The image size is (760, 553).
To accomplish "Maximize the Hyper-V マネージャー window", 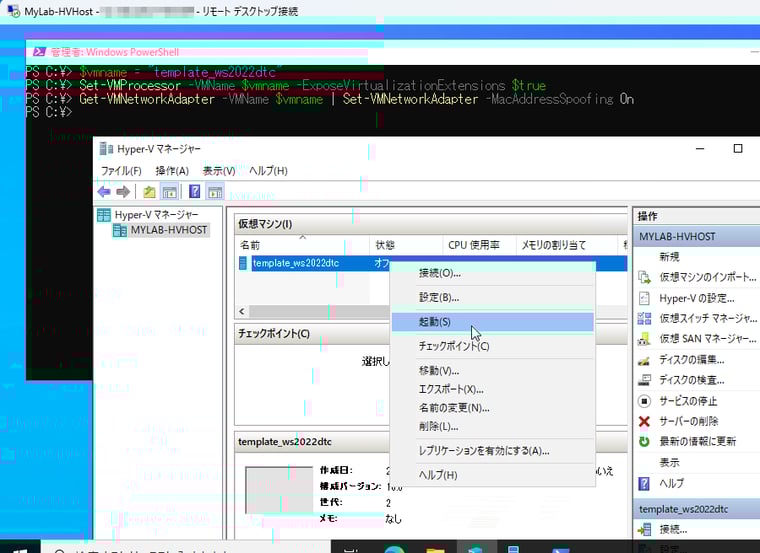I will (738, 148).
